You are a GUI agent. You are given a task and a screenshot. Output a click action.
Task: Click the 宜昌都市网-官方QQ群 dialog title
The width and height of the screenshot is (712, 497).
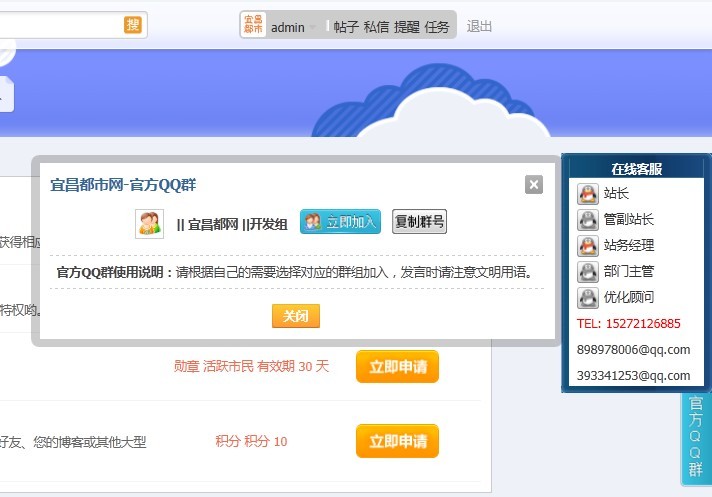click(x=123, y=185)
